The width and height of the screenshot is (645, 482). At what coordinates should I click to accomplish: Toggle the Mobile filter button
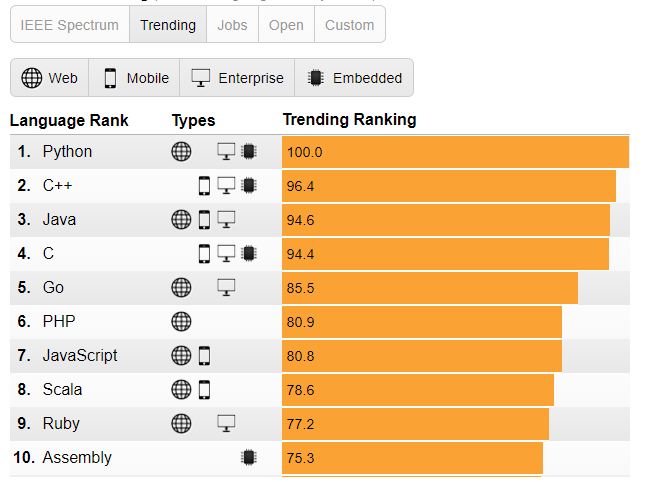(x=134, y=78)
